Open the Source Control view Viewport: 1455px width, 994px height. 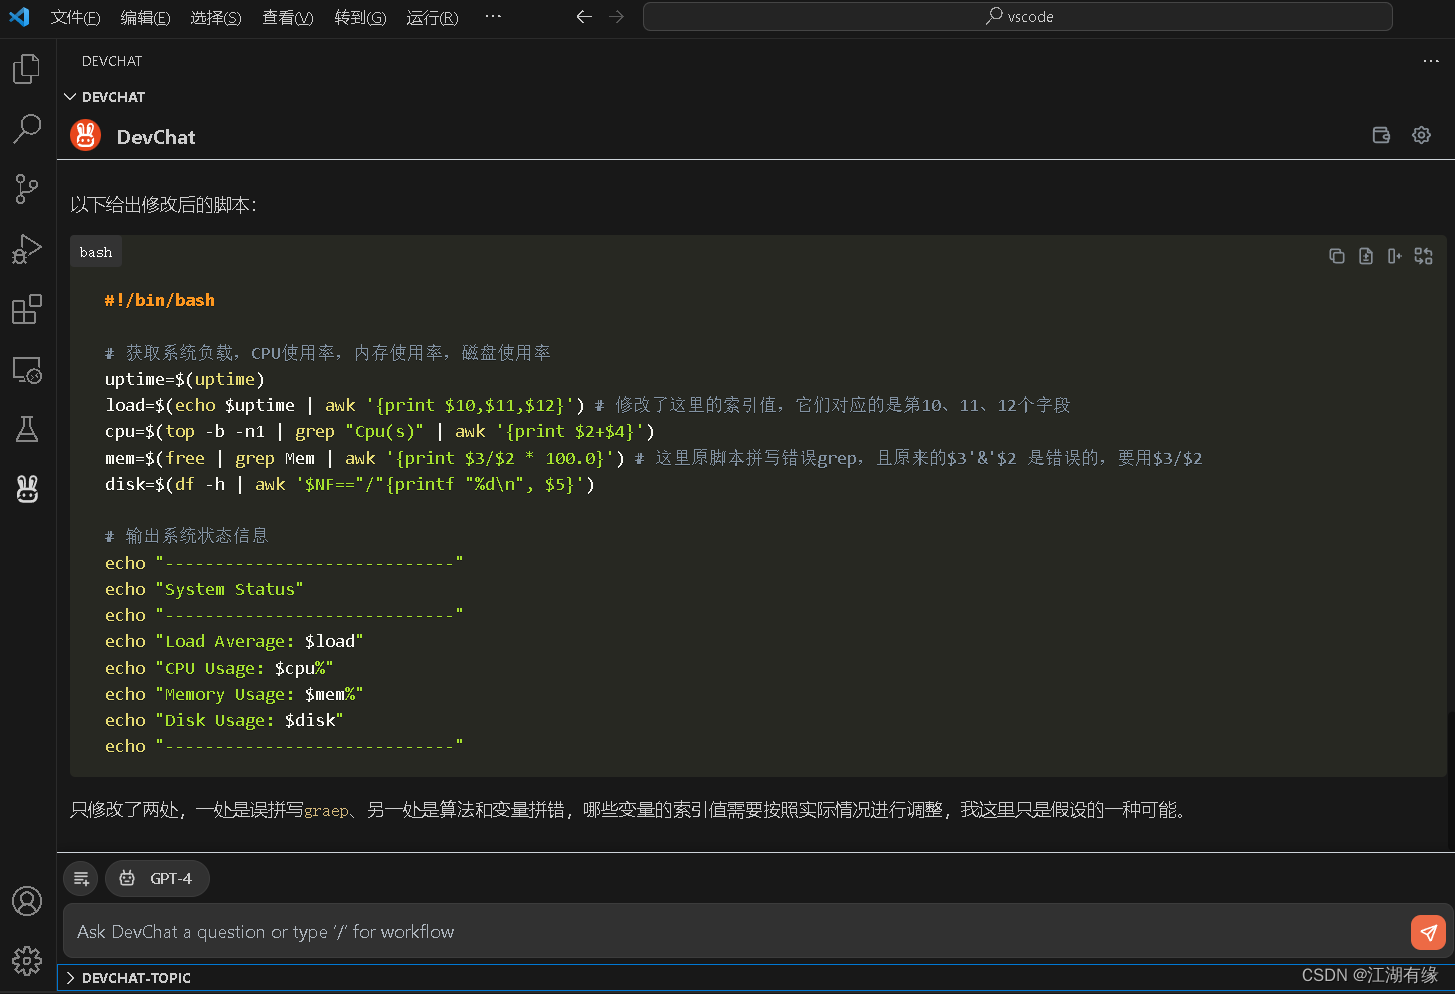click(x=27, y=188)
